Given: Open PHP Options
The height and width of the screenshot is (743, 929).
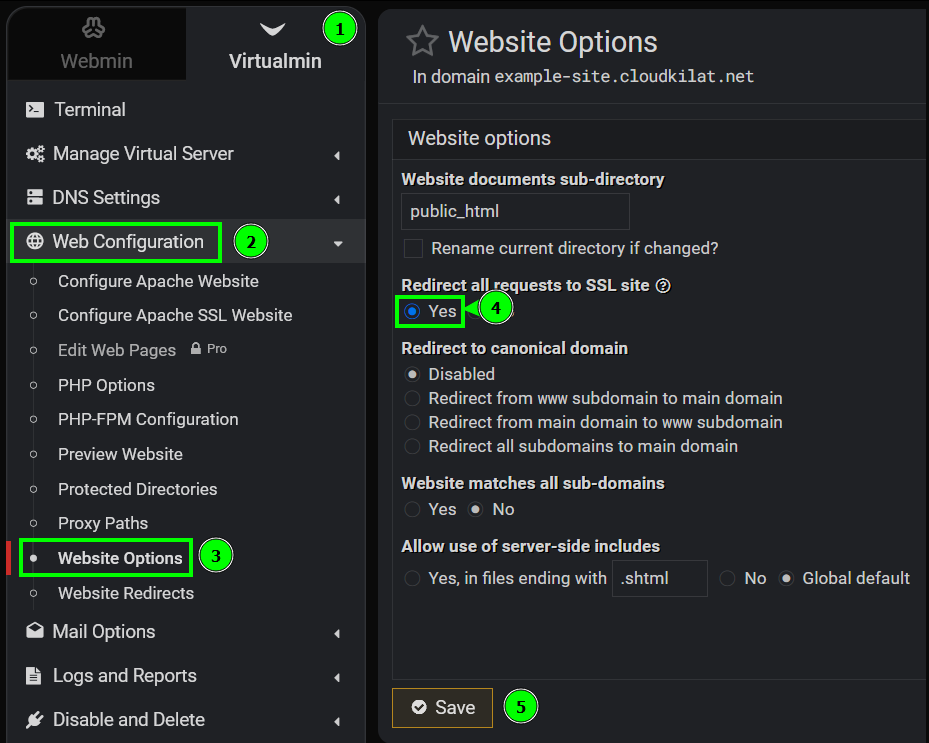Looking at the screenshot, I should 106,385.
